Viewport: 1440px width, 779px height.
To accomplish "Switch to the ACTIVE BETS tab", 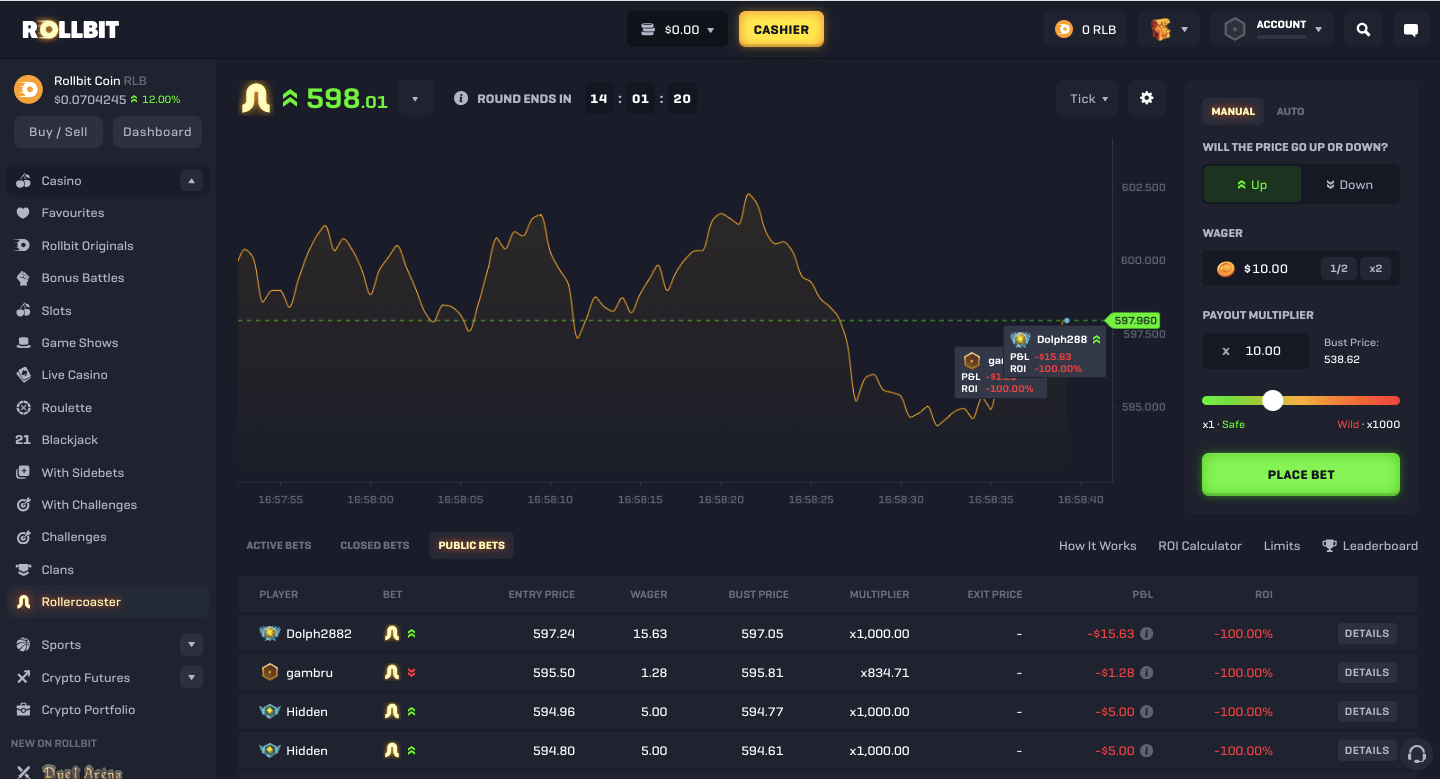I will click(279, 545).
